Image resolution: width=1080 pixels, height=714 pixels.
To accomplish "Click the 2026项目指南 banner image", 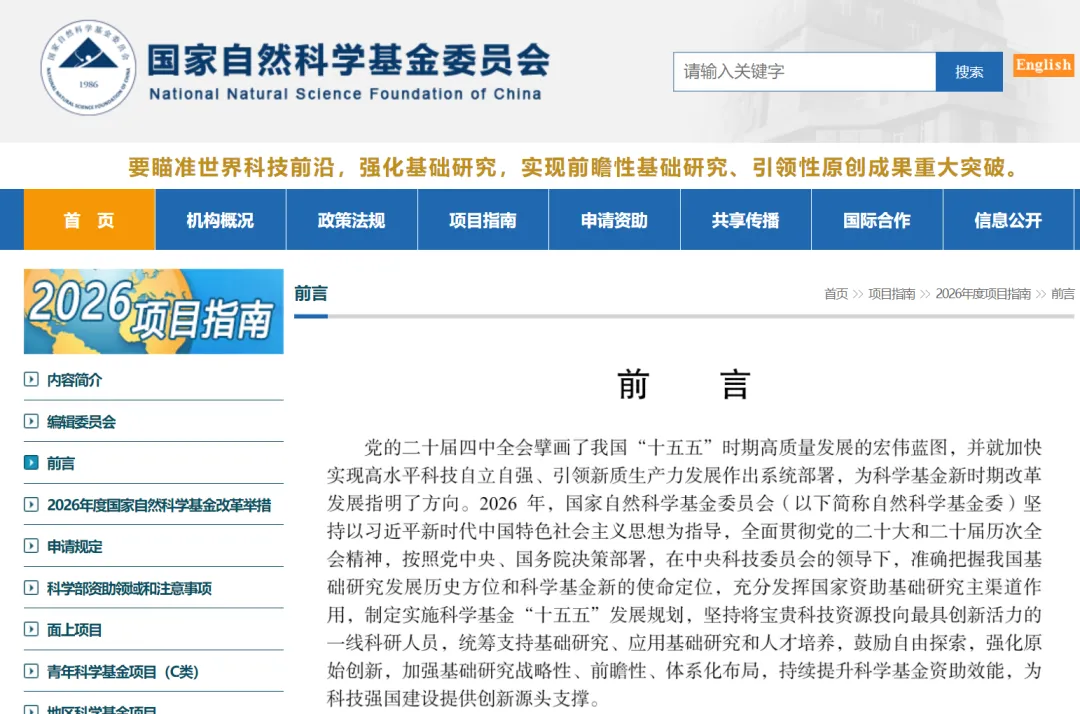I will click(x=154, y=311).
